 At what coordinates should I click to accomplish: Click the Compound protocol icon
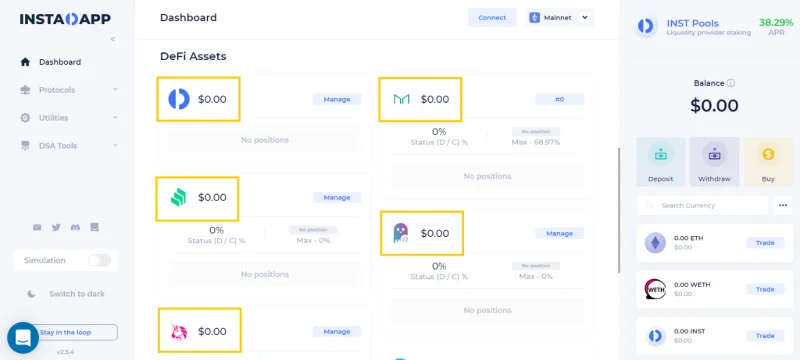point(179,197)
